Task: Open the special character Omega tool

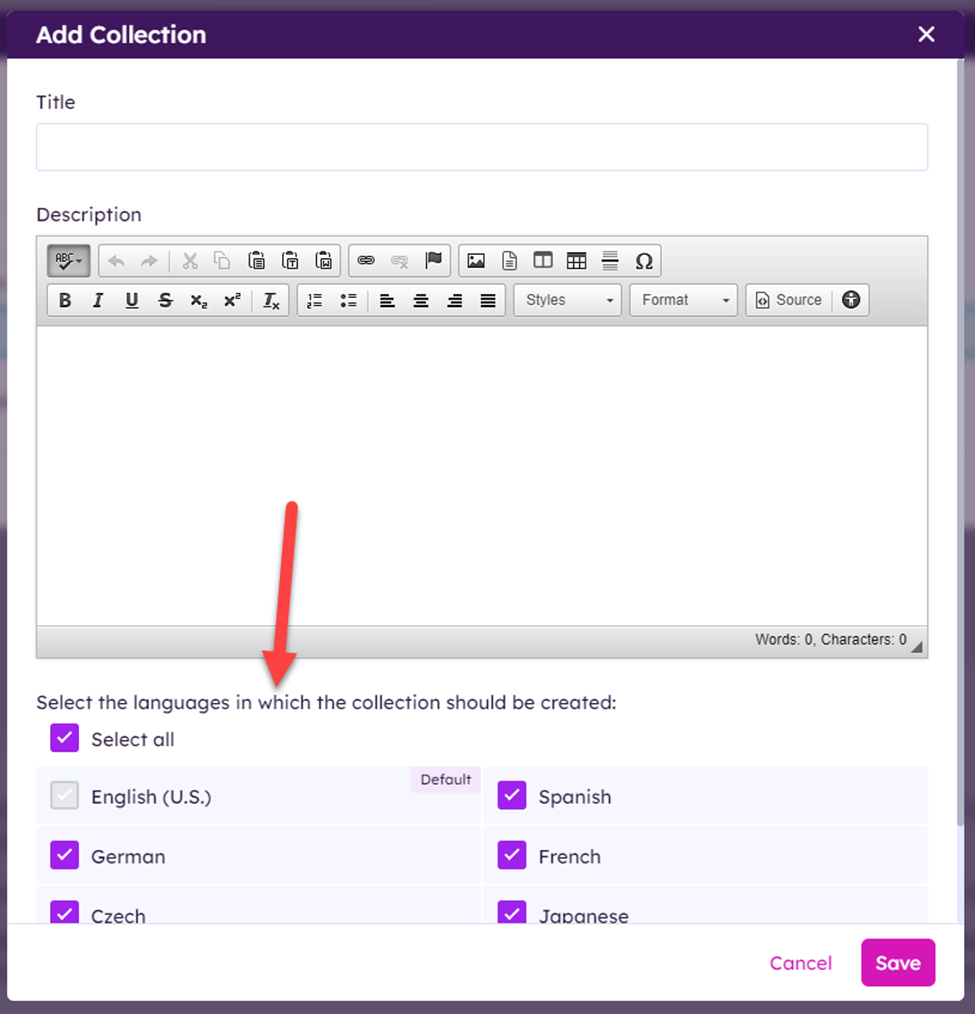Action: [644, 261]
